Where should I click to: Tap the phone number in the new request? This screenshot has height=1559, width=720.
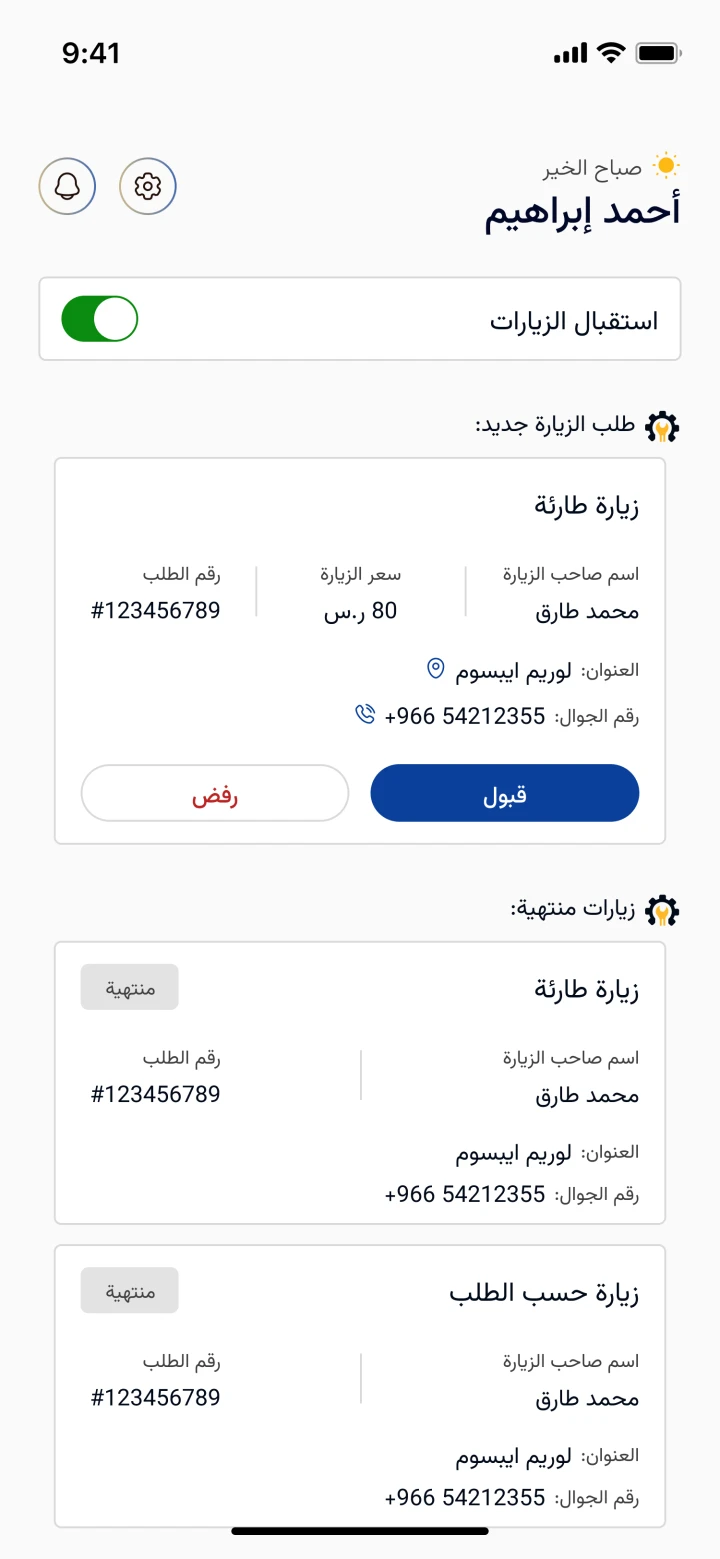tap(465, 716)
